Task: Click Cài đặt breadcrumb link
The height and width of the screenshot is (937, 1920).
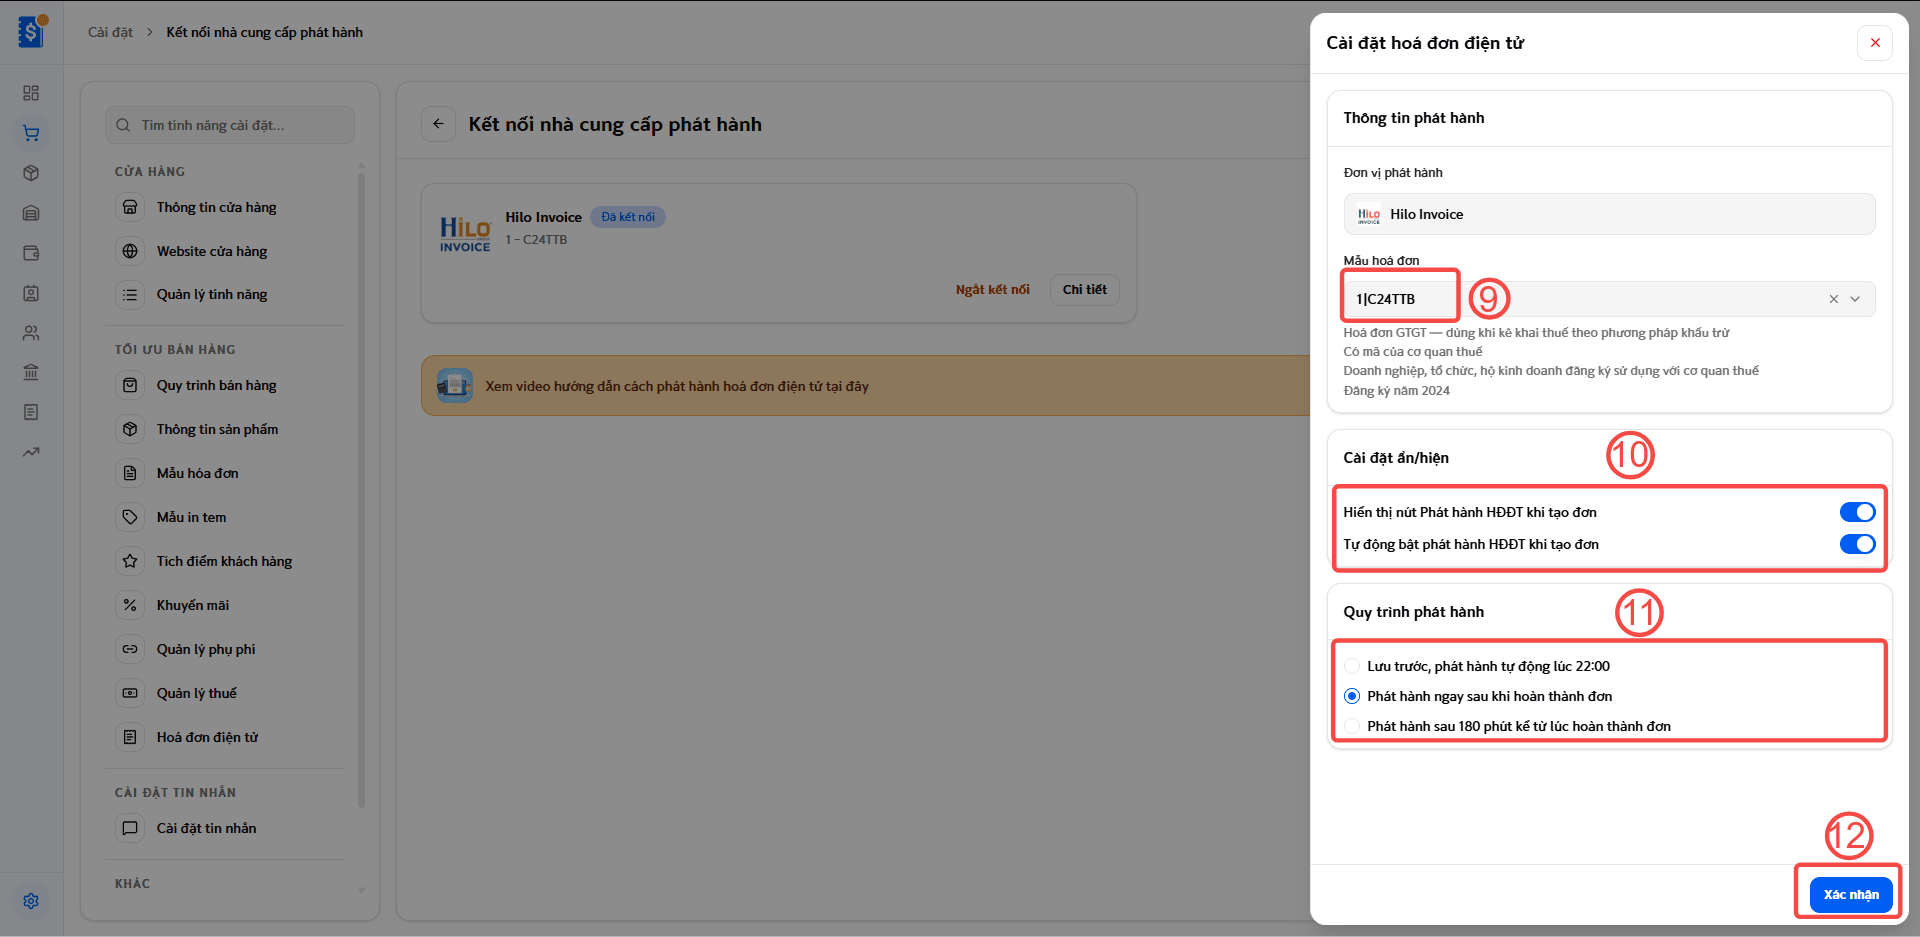Action: [x=110, y=32]
